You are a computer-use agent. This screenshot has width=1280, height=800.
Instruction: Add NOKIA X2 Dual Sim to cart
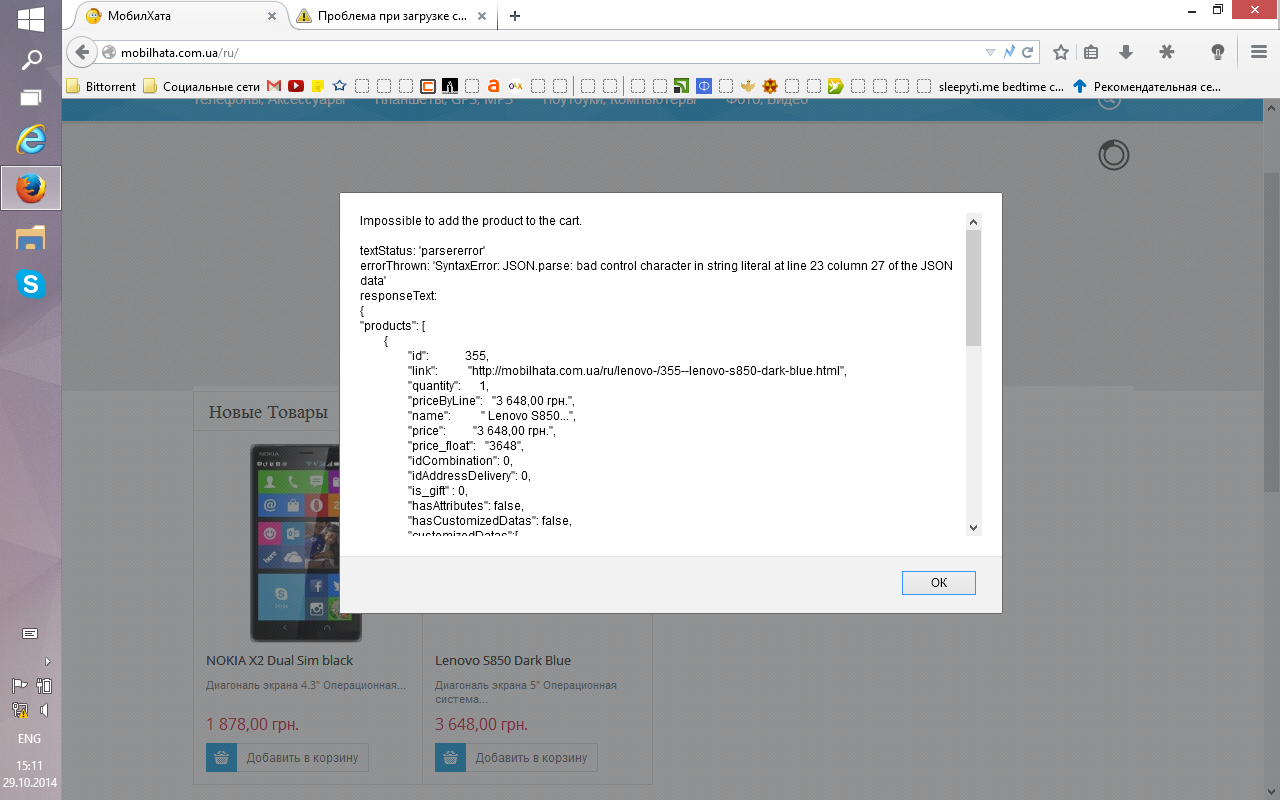click(287, 757)
